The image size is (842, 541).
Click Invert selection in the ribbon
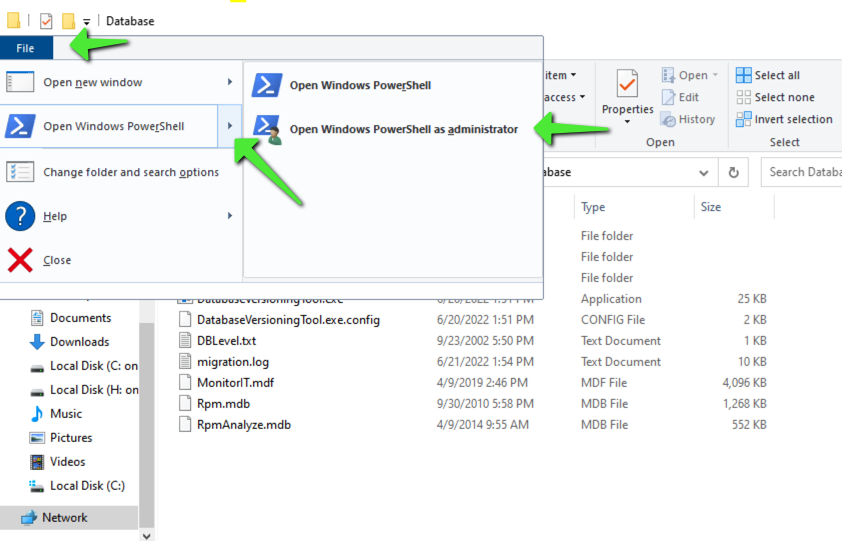(x=784, y=119)
